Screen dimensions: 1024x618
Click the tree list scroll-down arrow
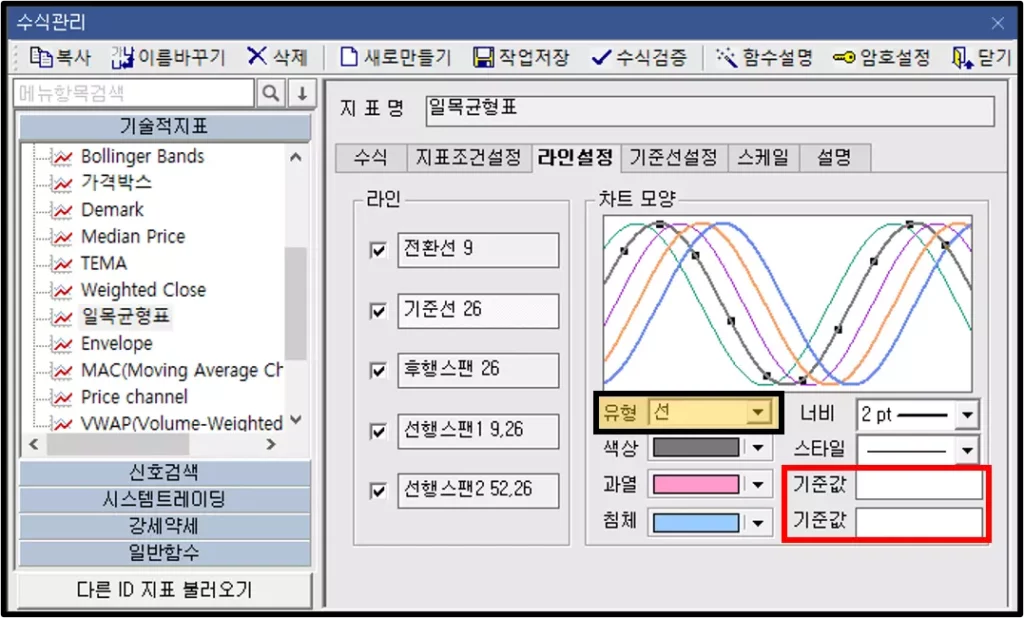tap(296, 420)
